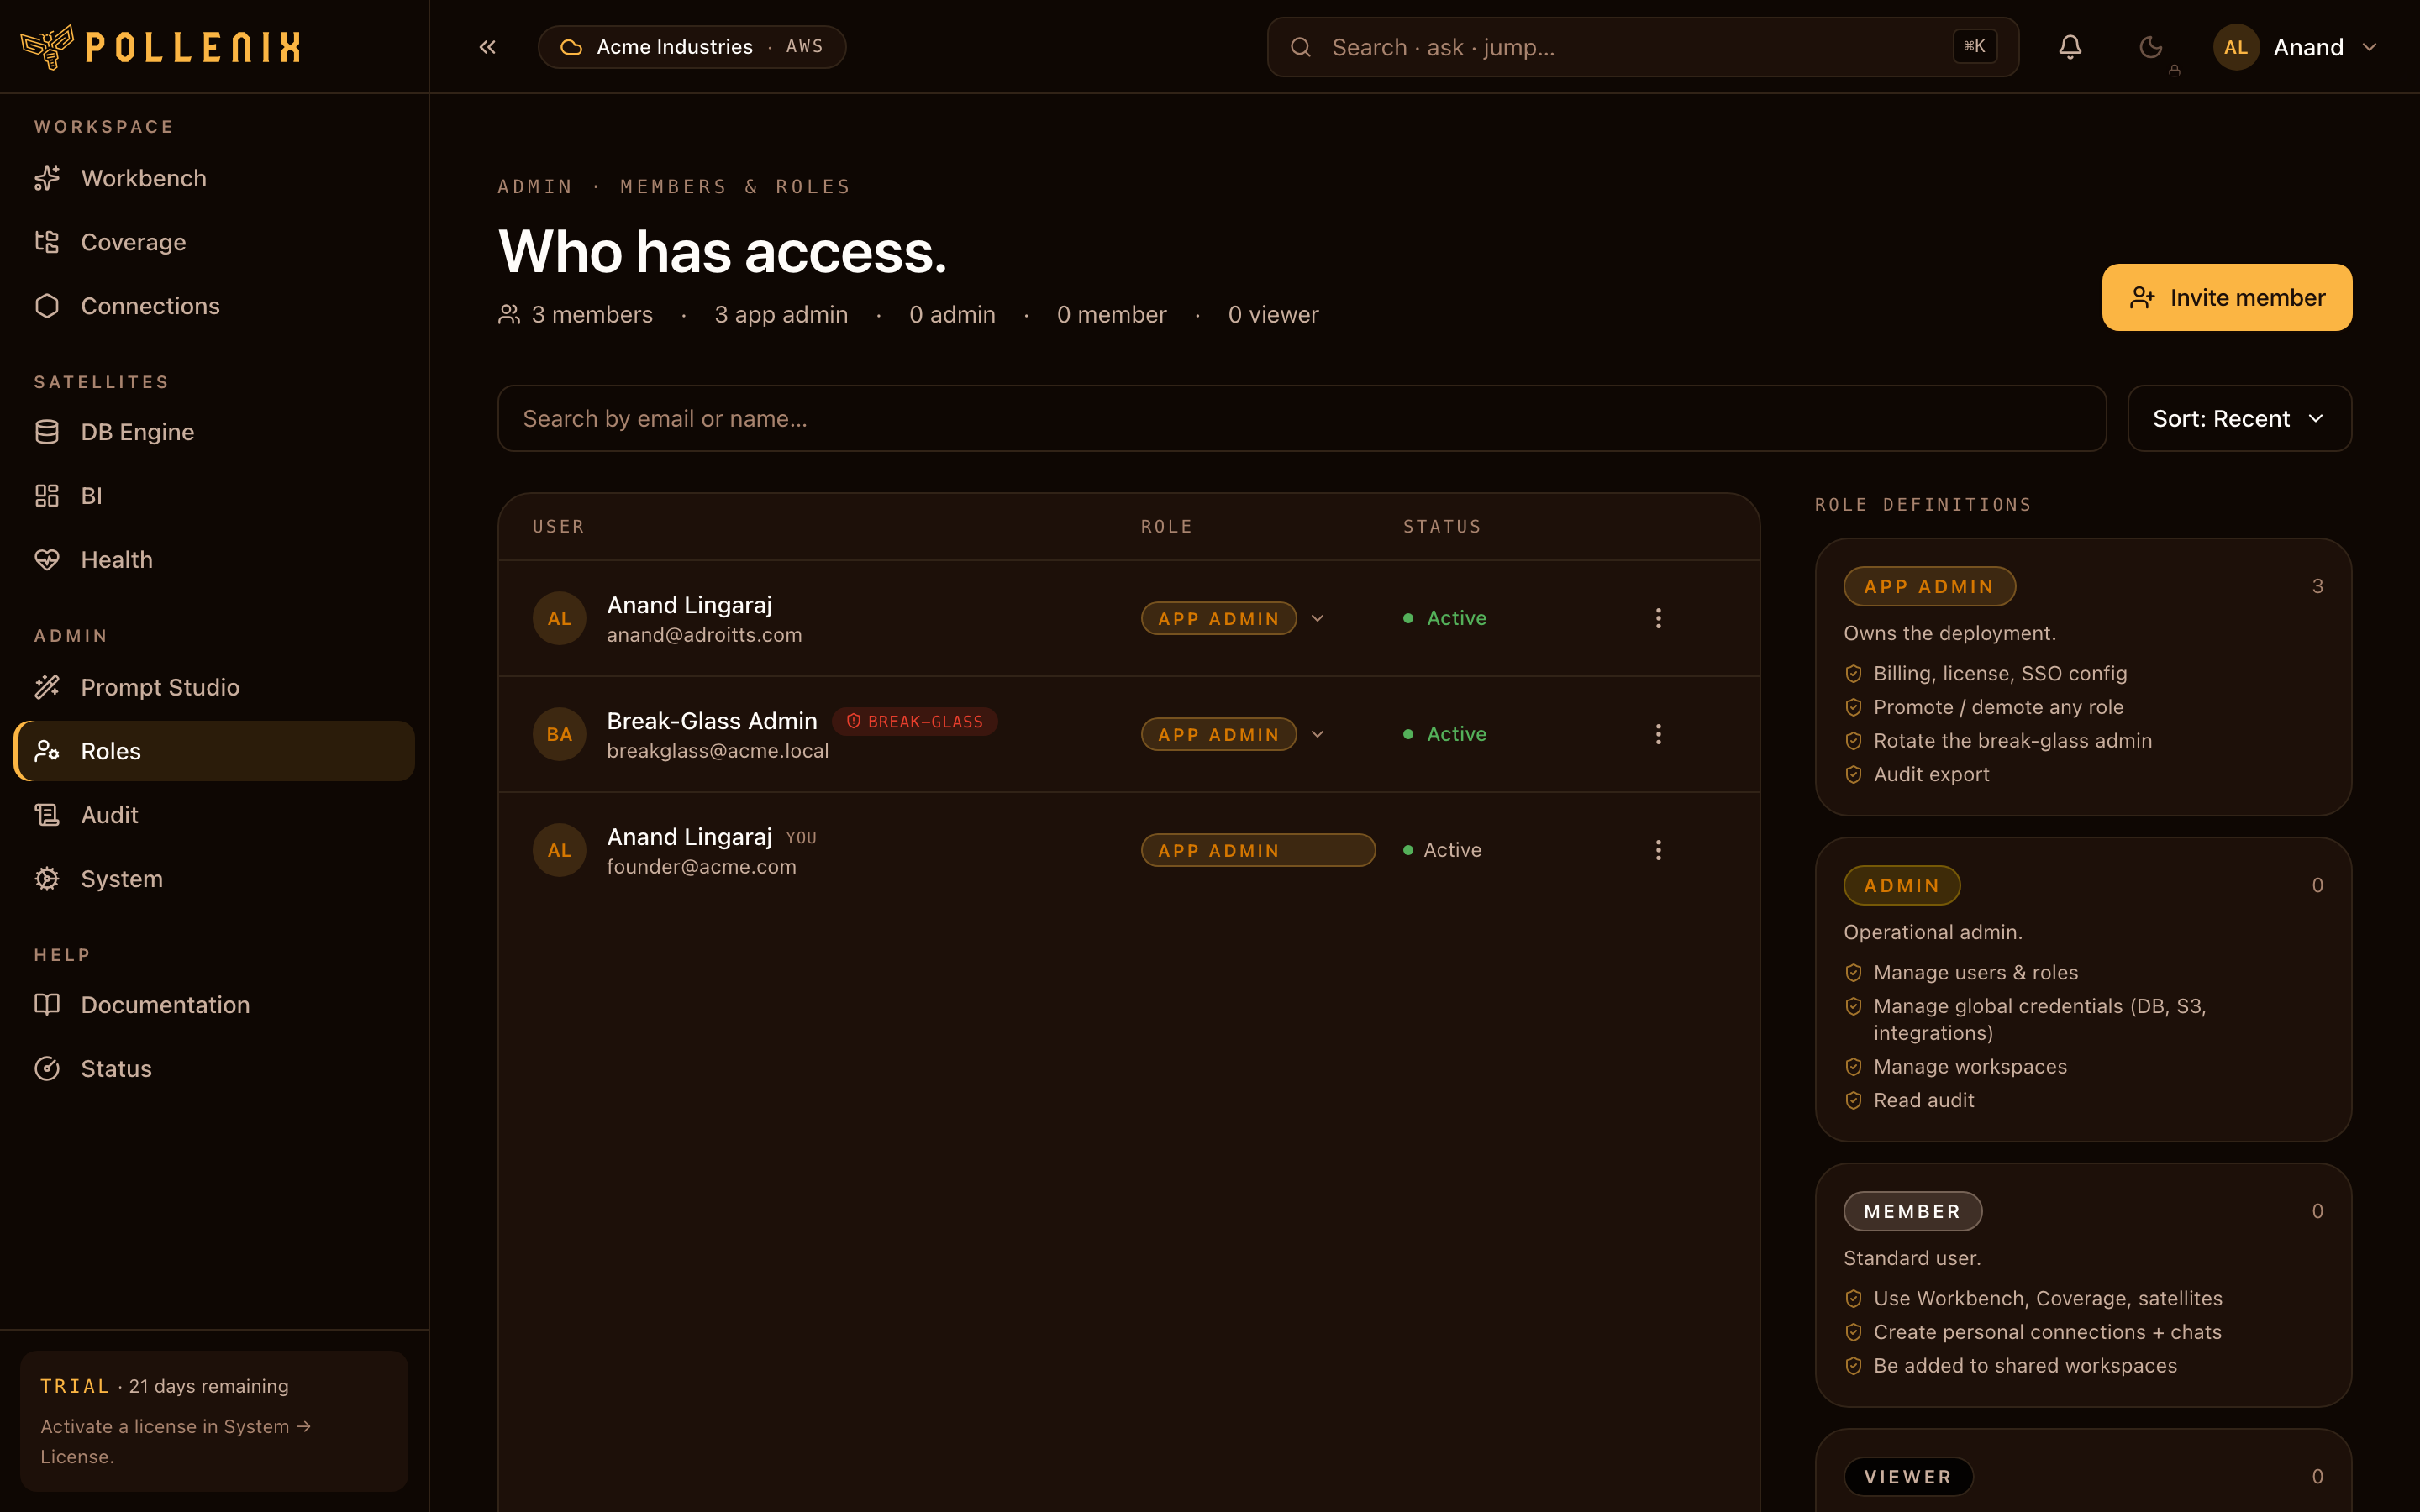Image resolution: width=2420 pixels, height=1512 pixels.
Task: Open three-dot menu for Break-Glass Admin
Action: pyautogui.click(x=1658, y=734)
